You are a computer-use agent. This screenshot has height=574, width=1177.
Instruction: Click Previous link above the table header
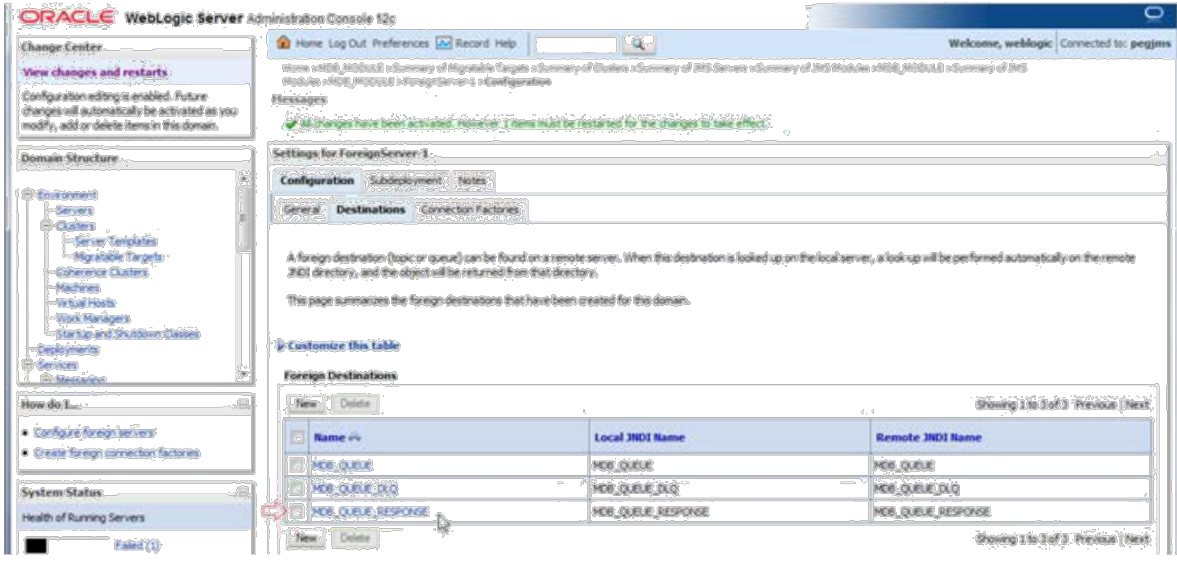1096,404
